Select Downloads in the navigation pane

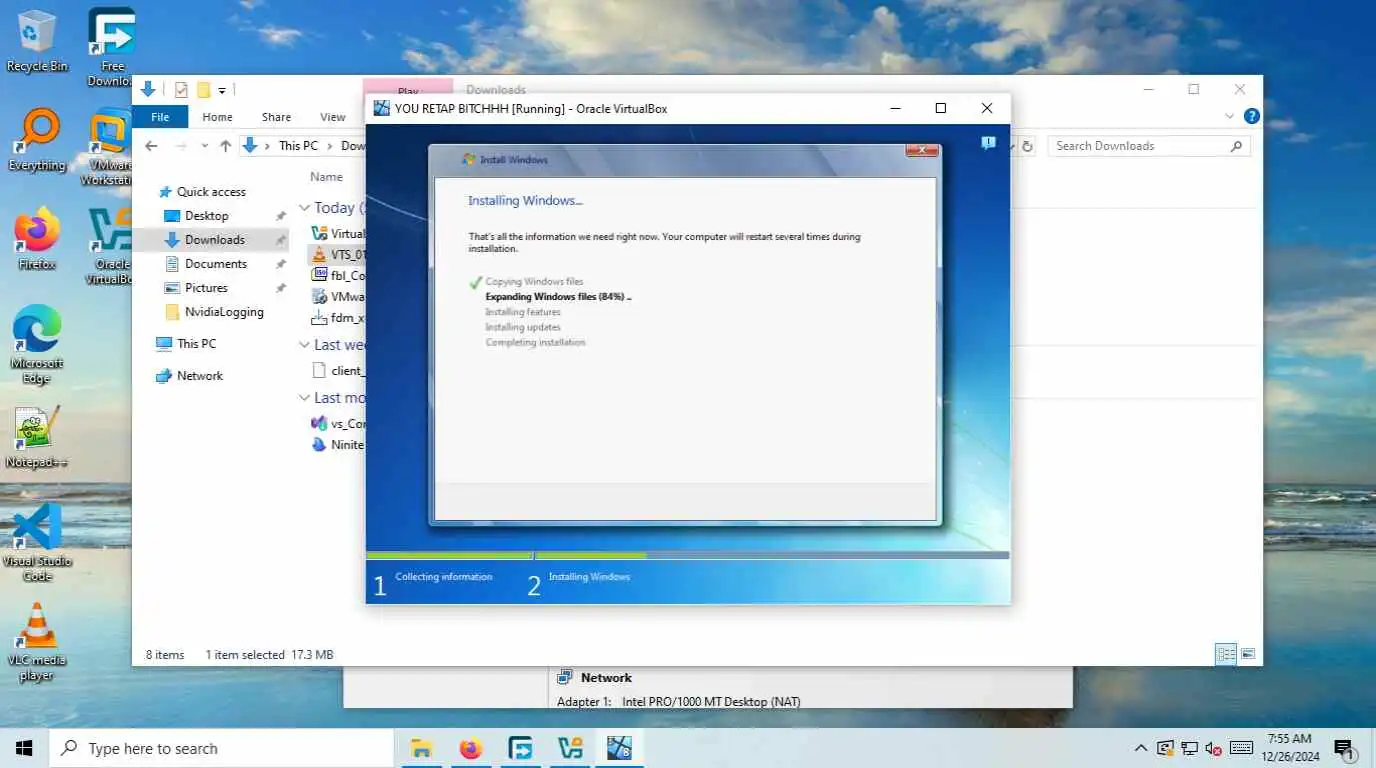[214, 240]
